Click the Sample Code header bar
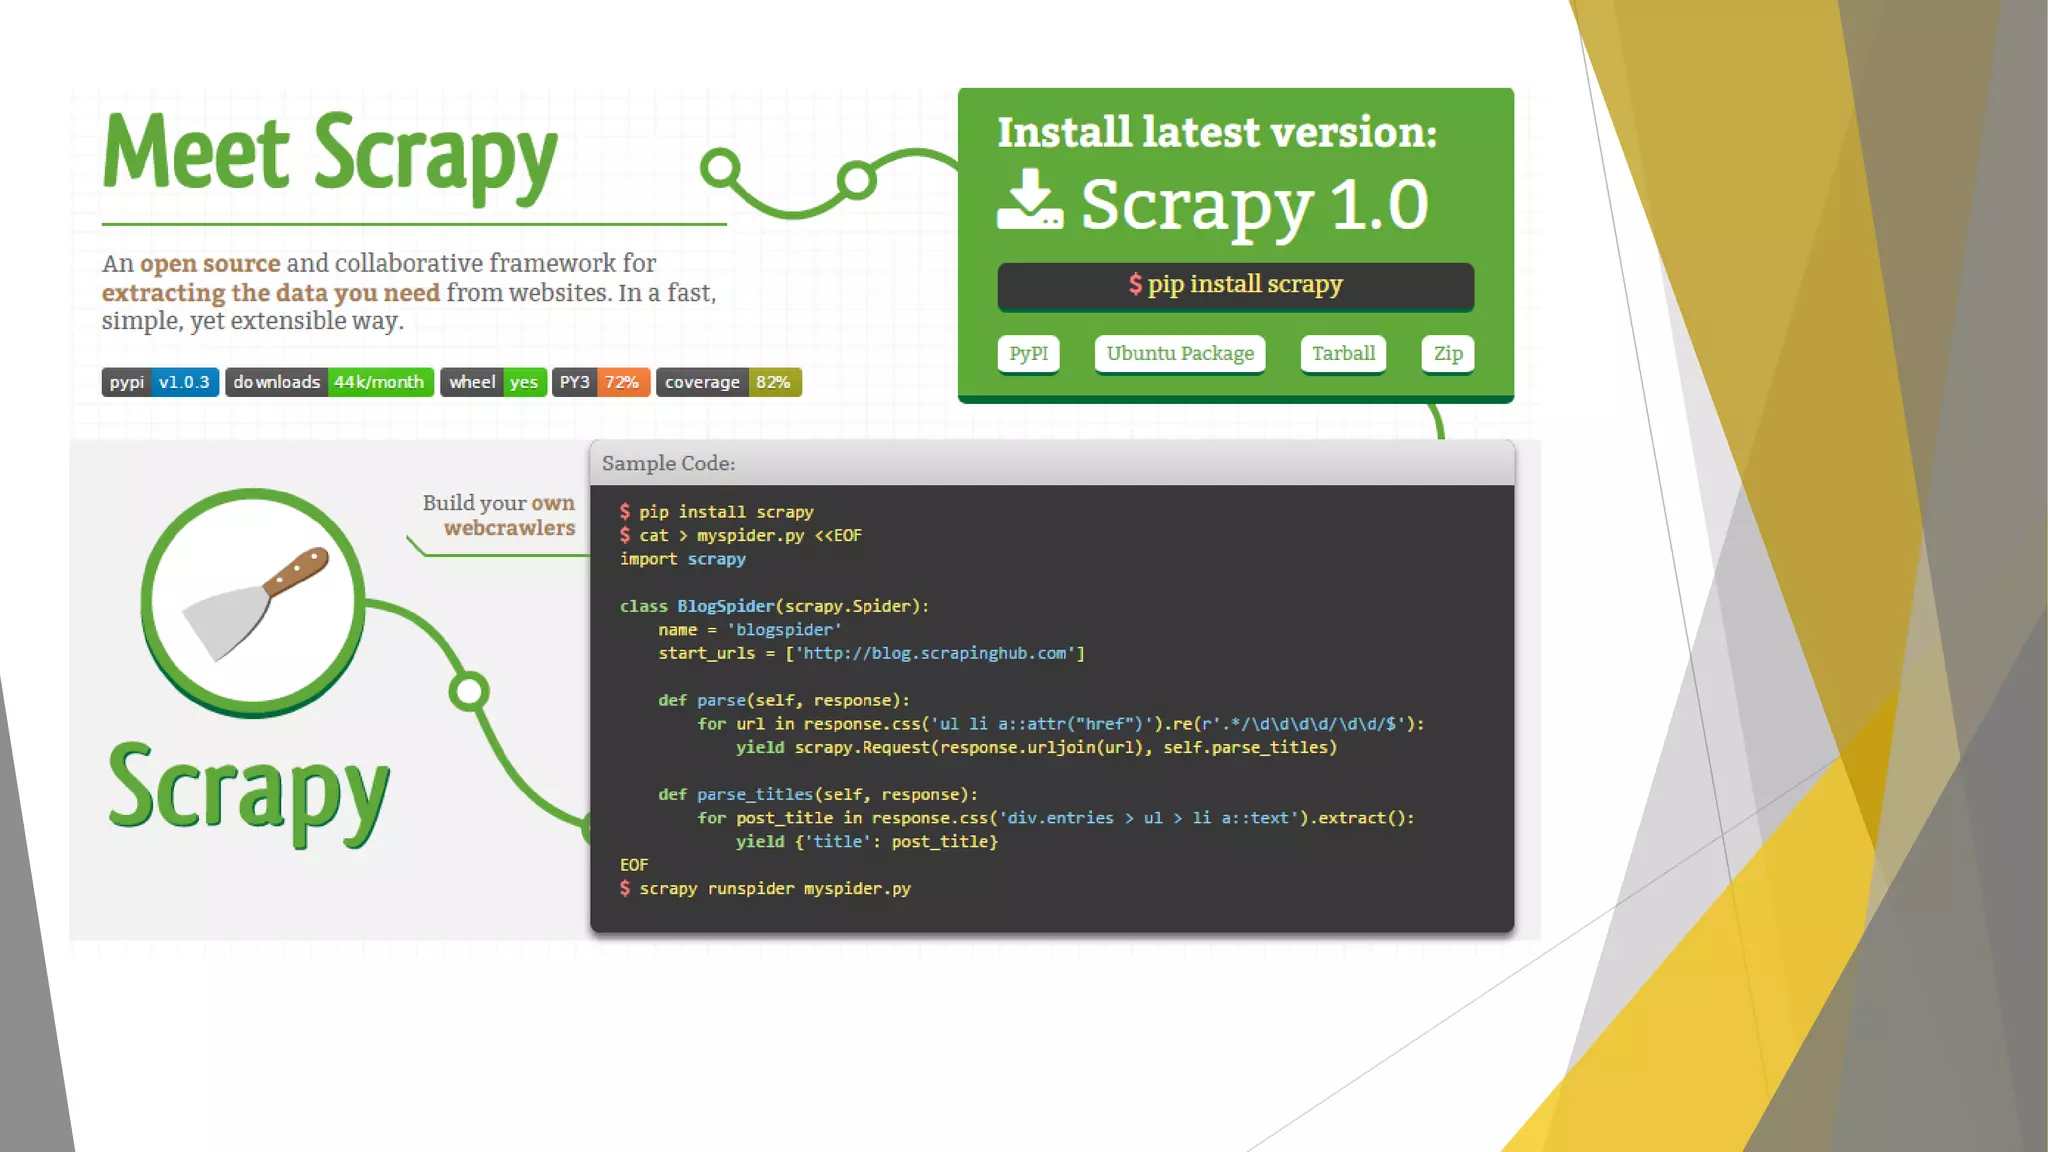The width and height of the screenshot is (2048, 1152). (x=1051, y=463)
